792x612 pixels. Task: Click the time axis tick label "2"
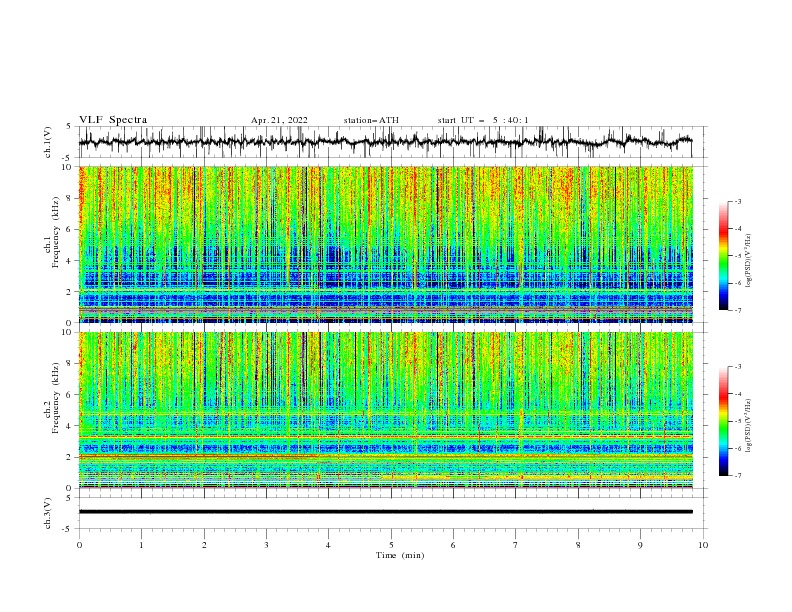click(204, 545)
